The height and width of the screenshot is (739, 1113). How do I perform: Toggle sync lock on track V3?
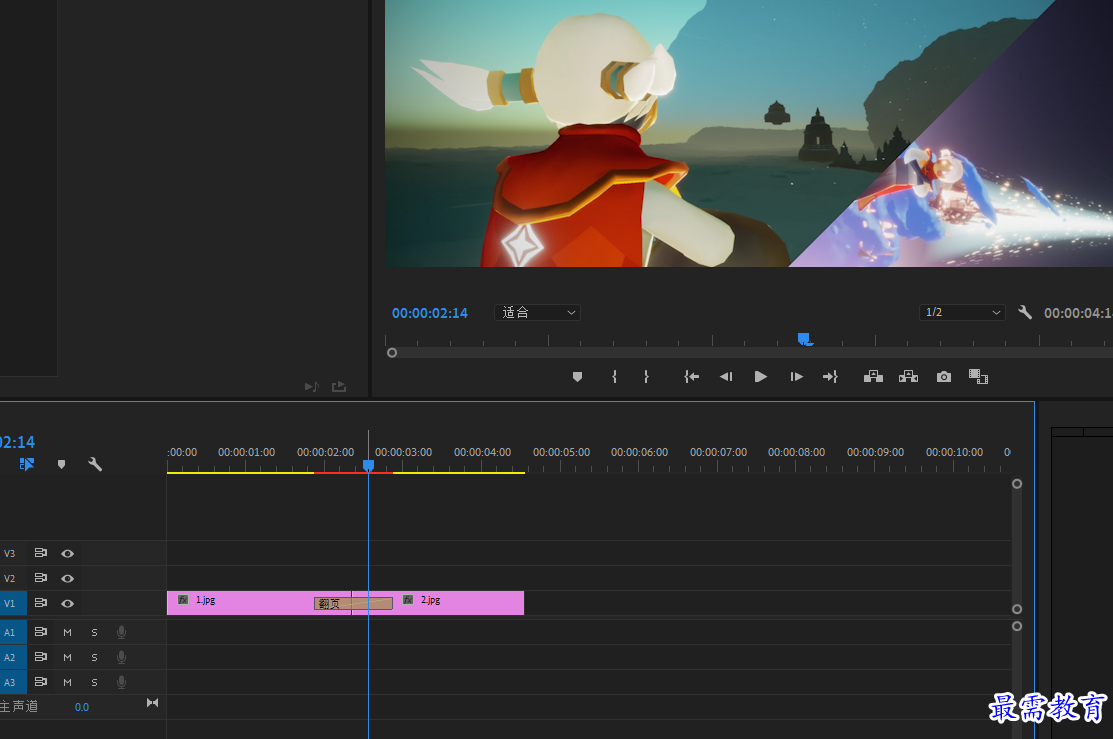[x=40, y=553]
